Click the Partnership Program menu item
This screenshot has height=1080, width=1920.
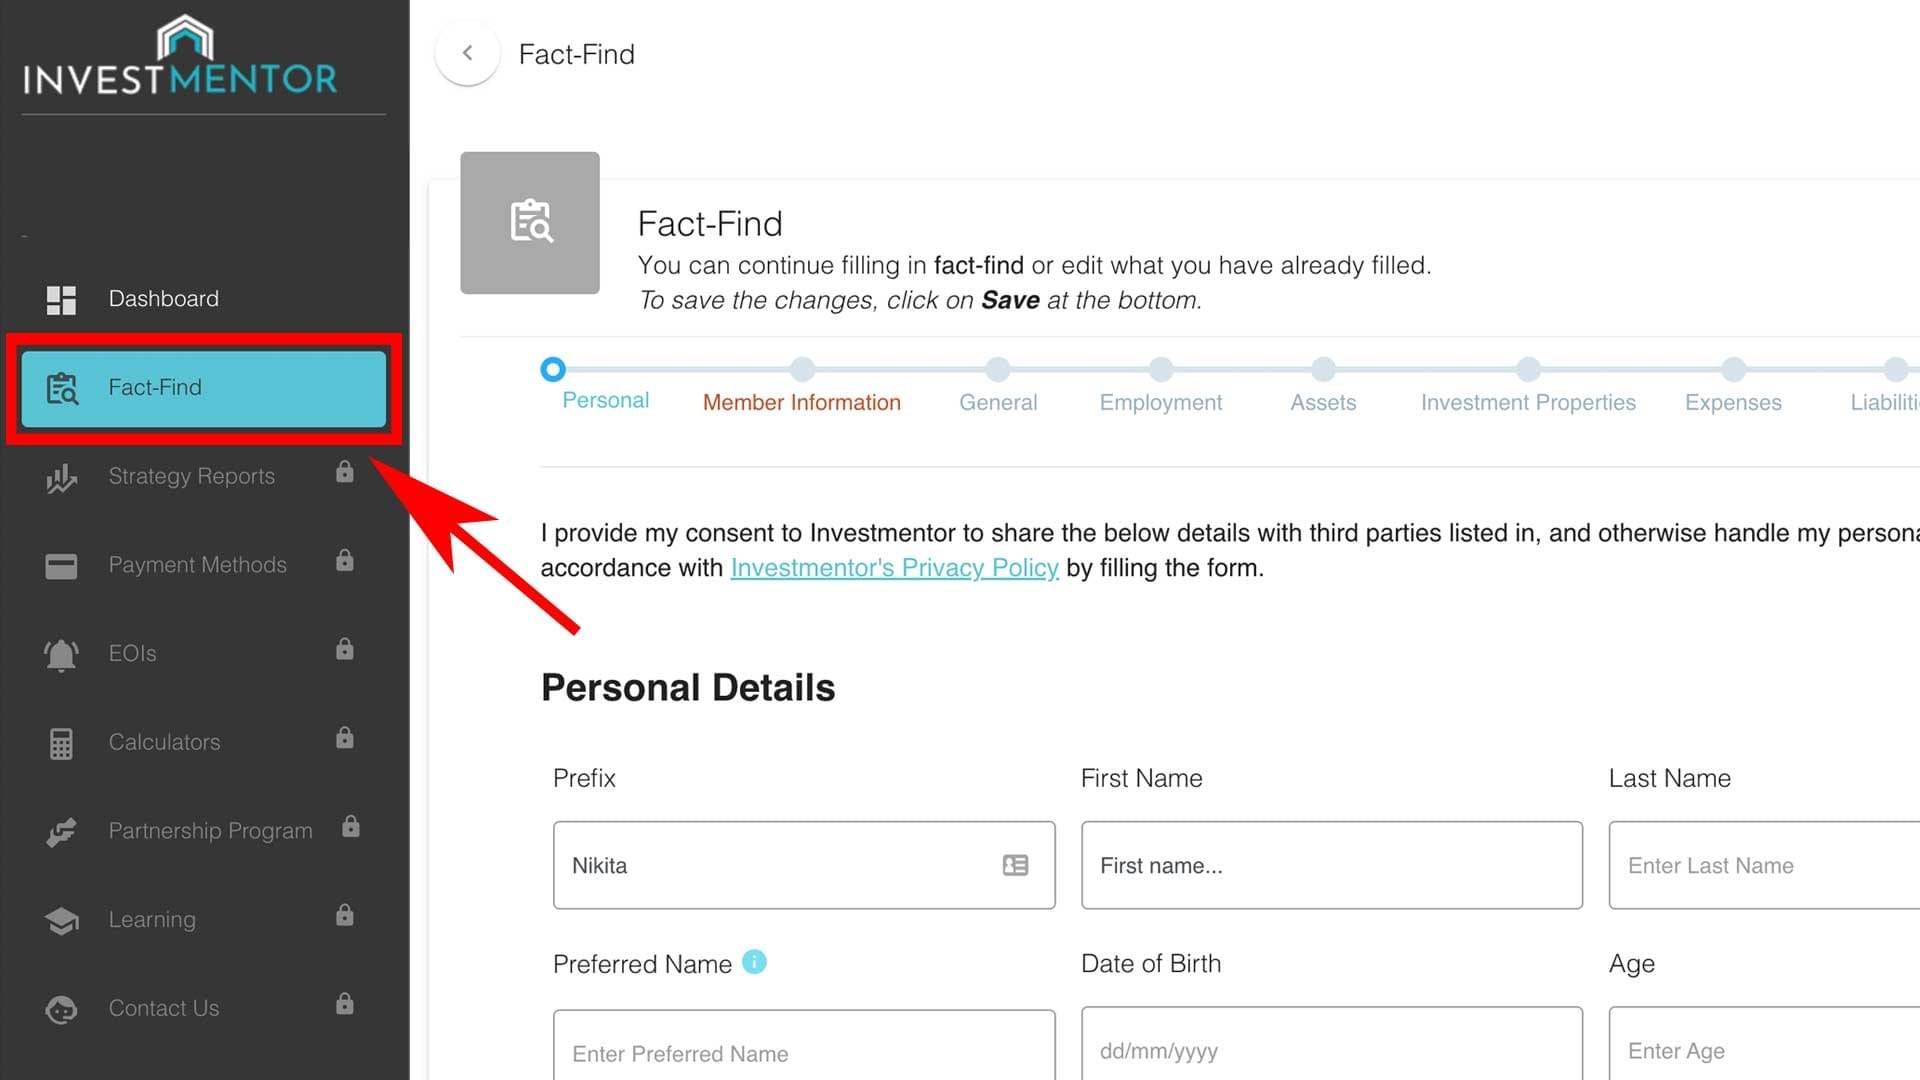click(x=210, y=831)
